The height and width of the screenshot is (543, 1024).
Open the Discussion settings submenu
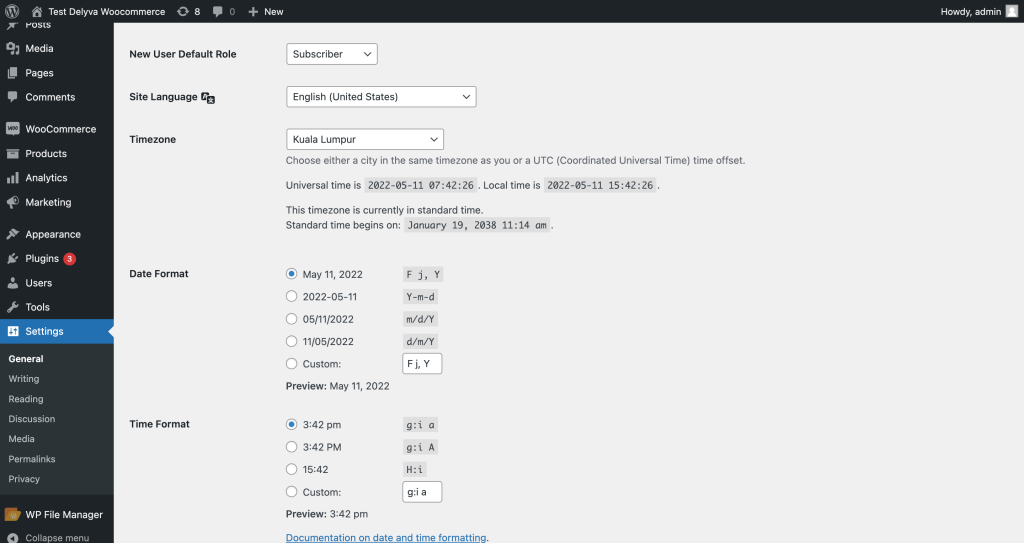tap(31, 419)
